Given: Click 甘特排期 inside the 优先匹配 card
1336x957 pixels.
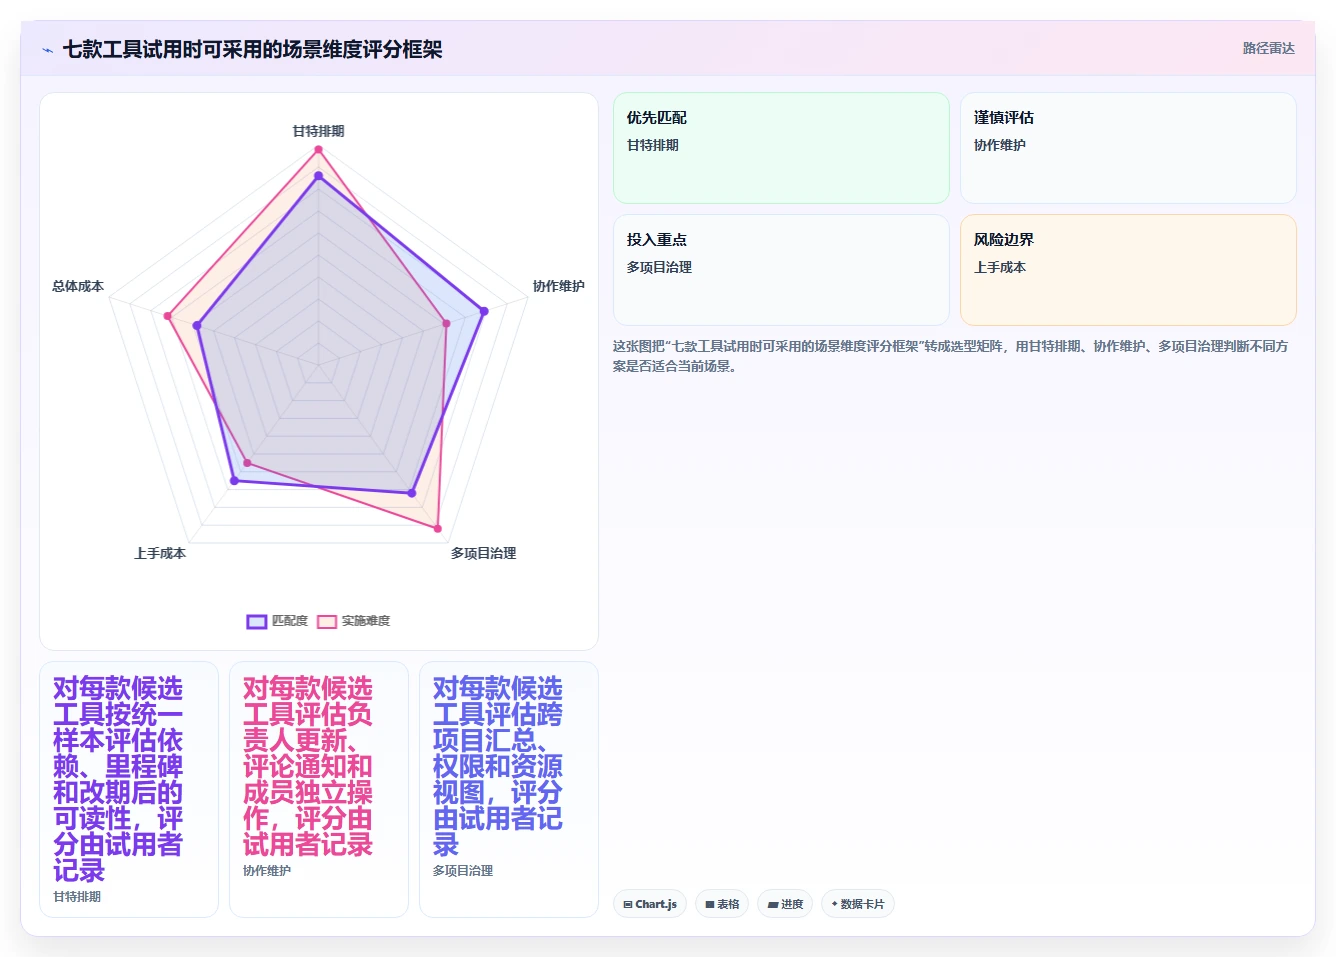Looking at the screenshot, I should [x=653, y=145].
